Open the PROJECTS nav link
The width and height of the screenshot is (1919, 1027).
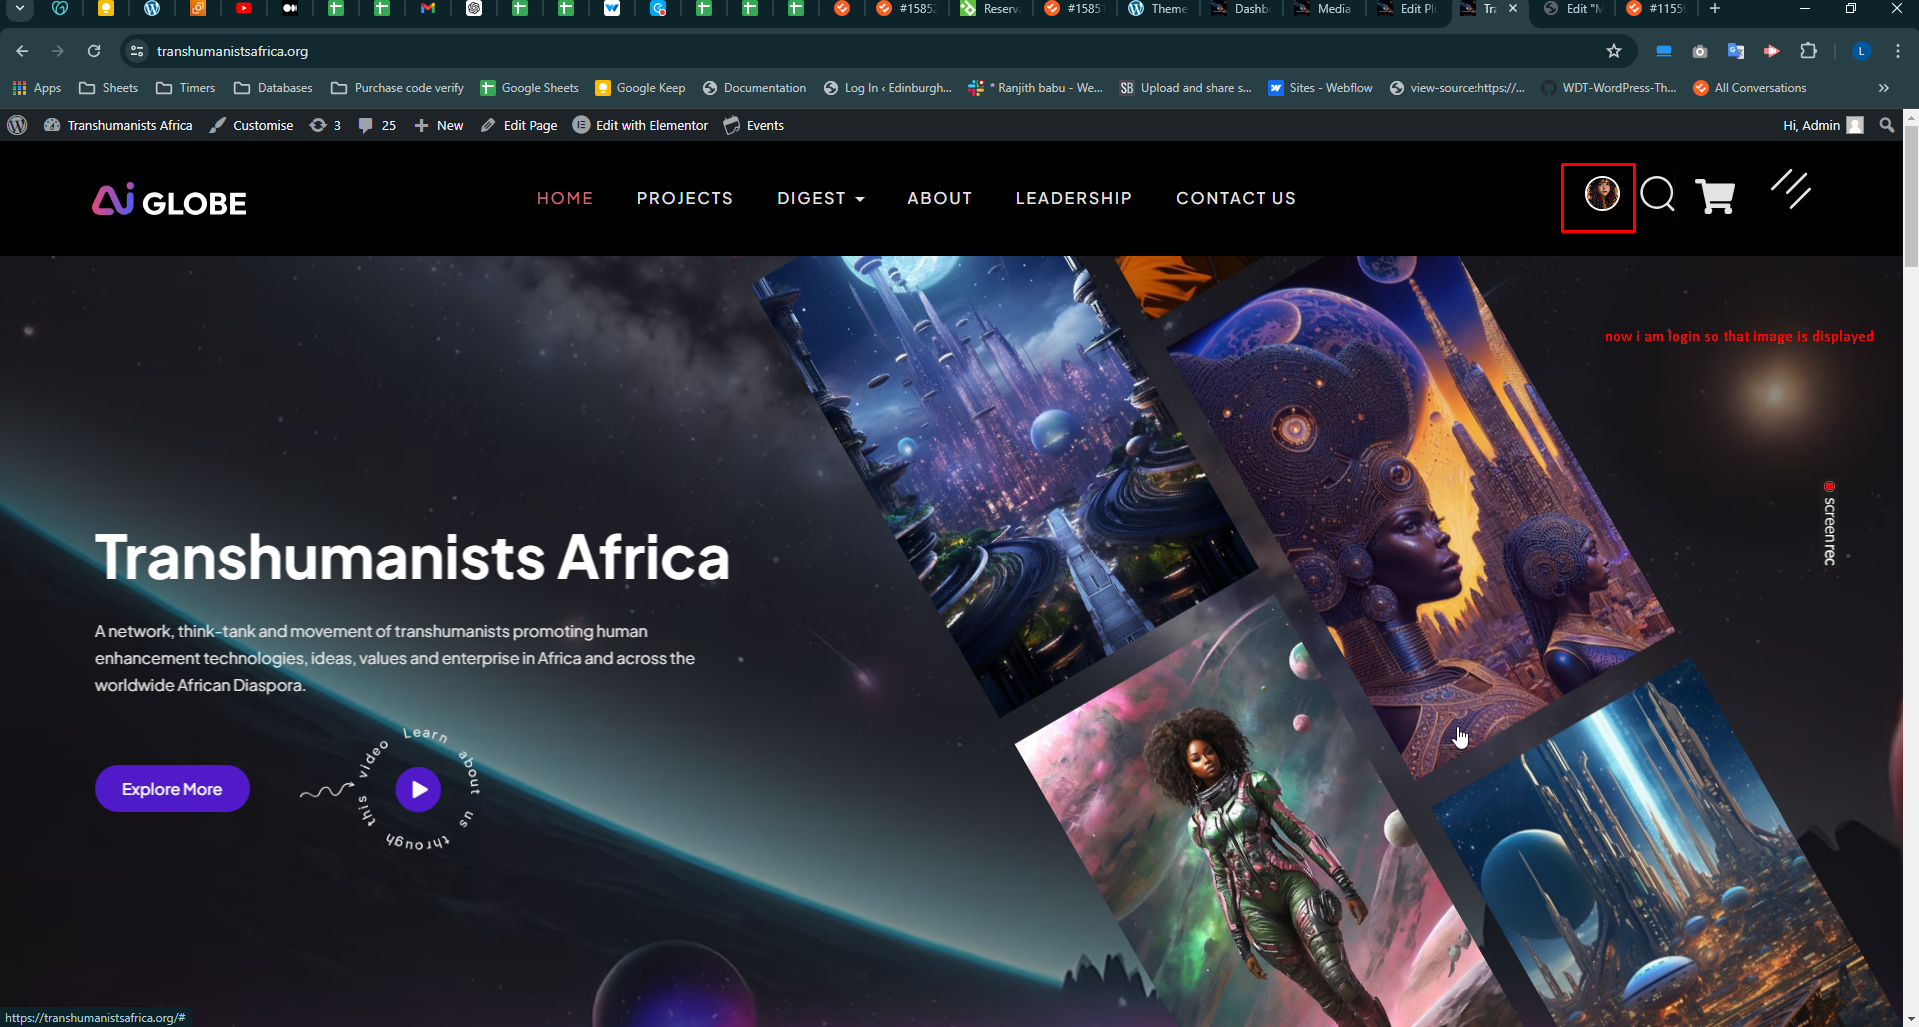pos(685,198)
